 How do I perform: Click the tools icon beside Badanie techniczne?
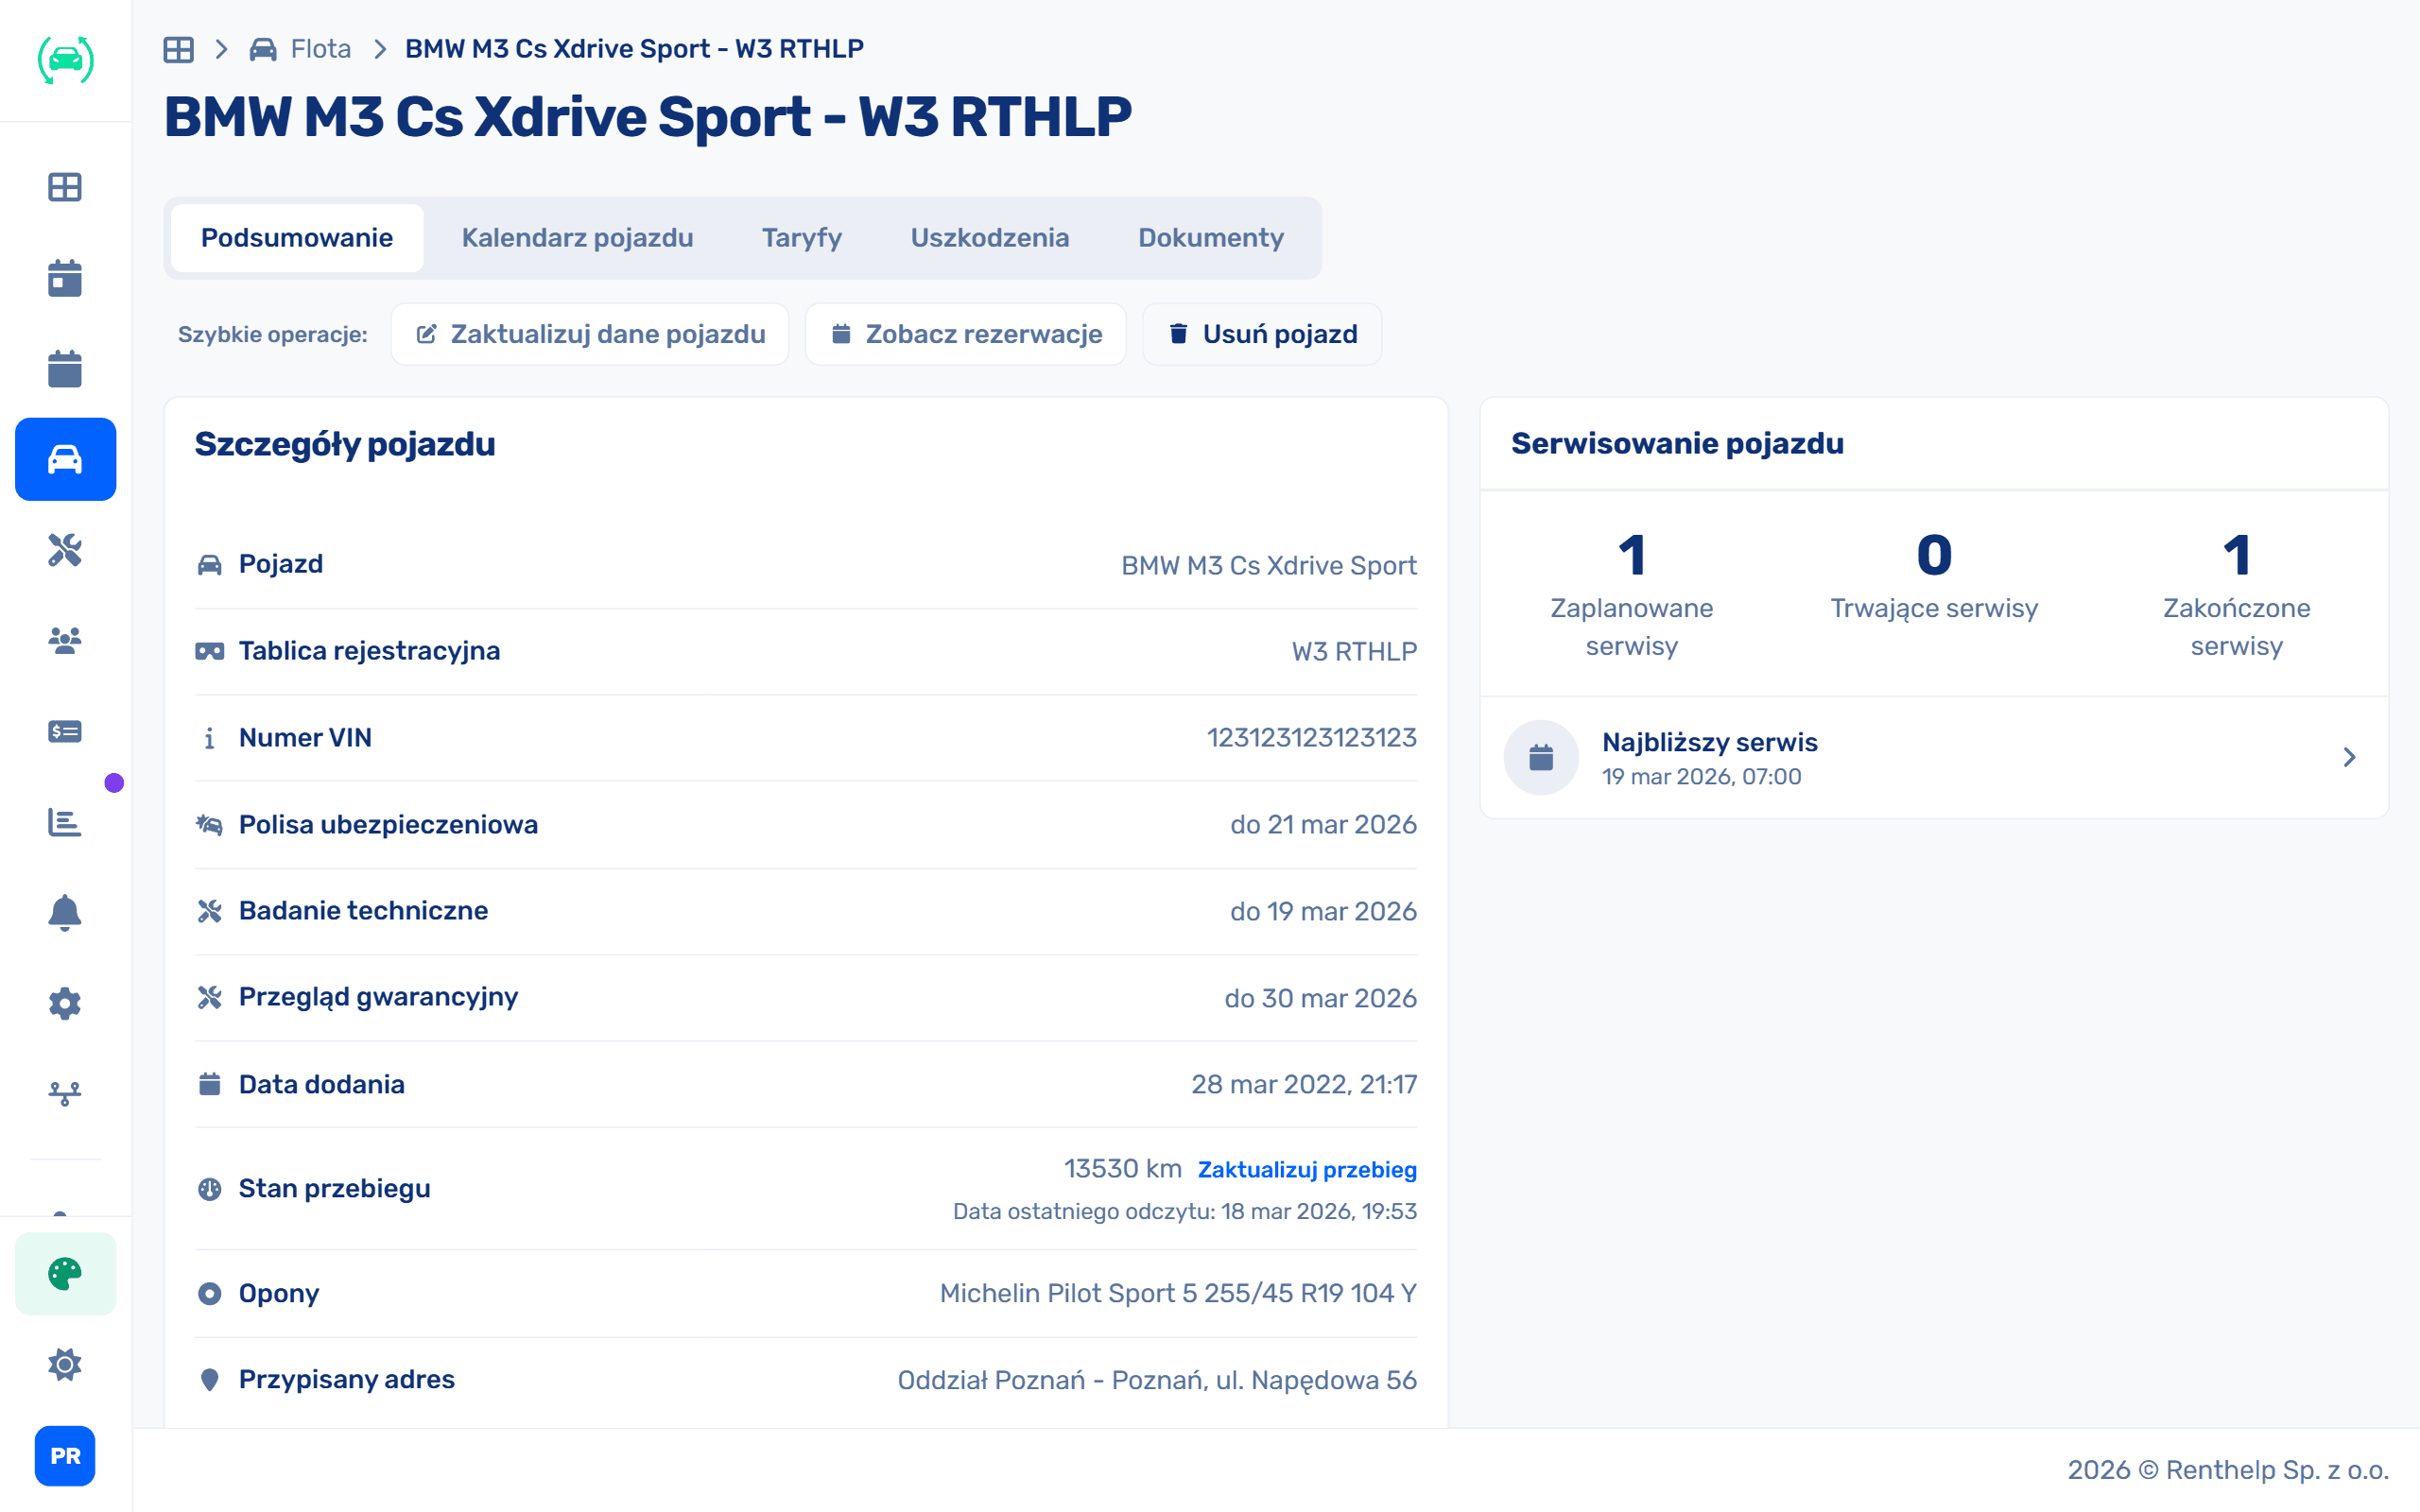click(209, 911)
